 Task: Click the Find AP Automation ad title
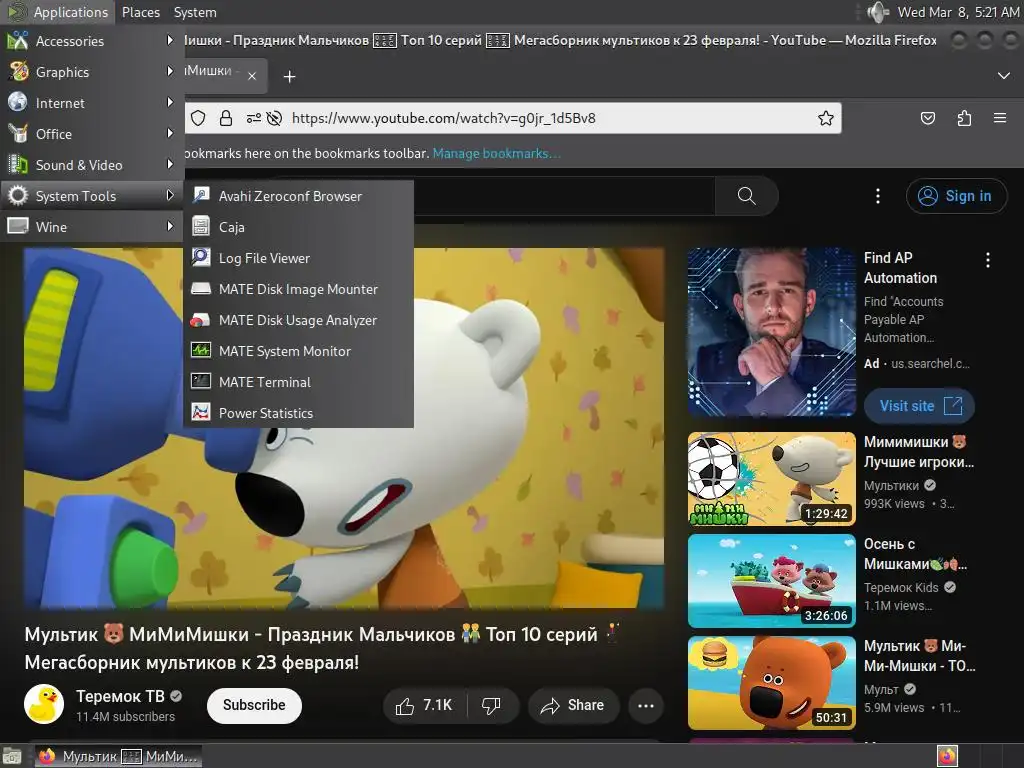click(900, 268)
